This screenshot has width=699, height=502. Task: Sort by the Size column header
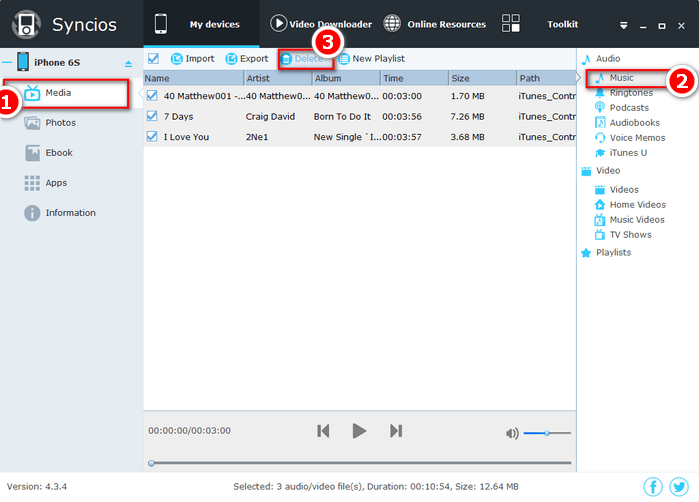click(482, 78)
